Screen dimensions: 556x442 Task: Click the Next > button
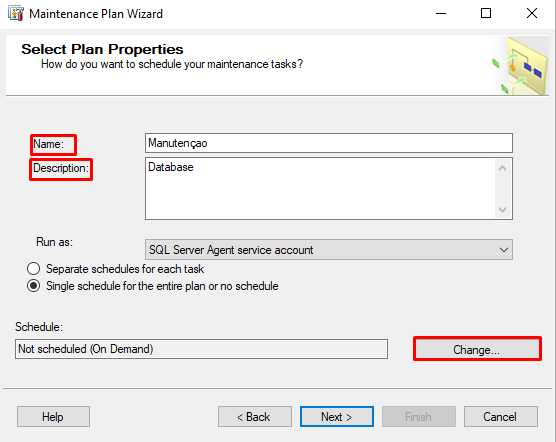pos(337,416)
